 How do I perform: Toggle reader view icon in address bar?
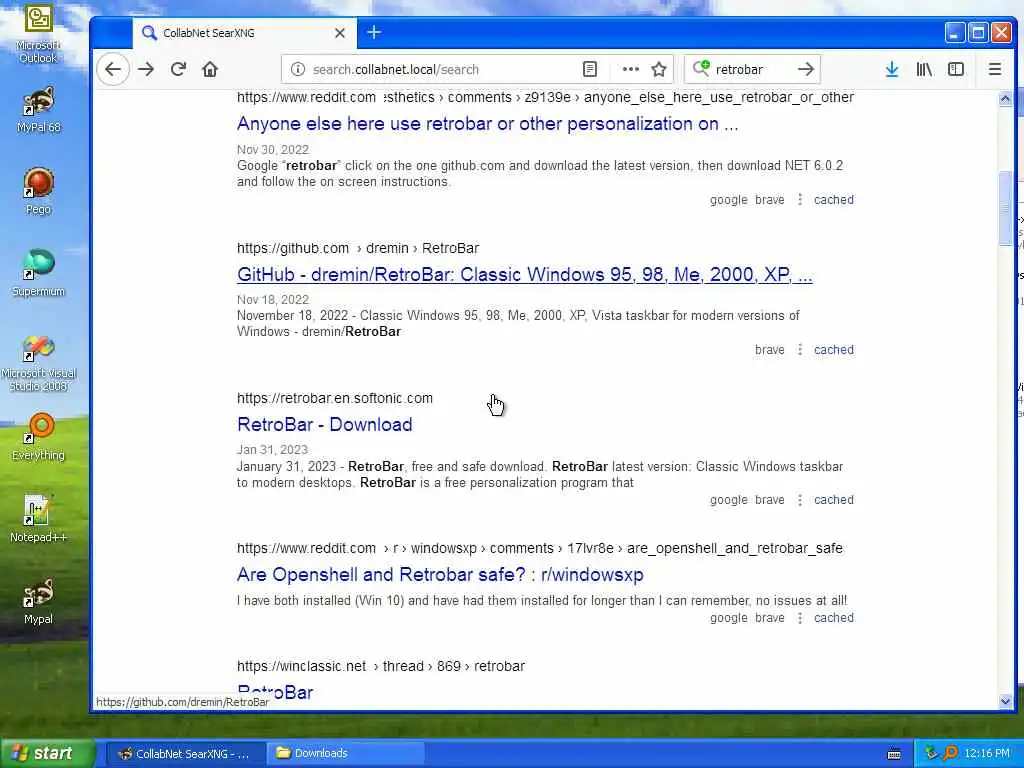(590, 69)
